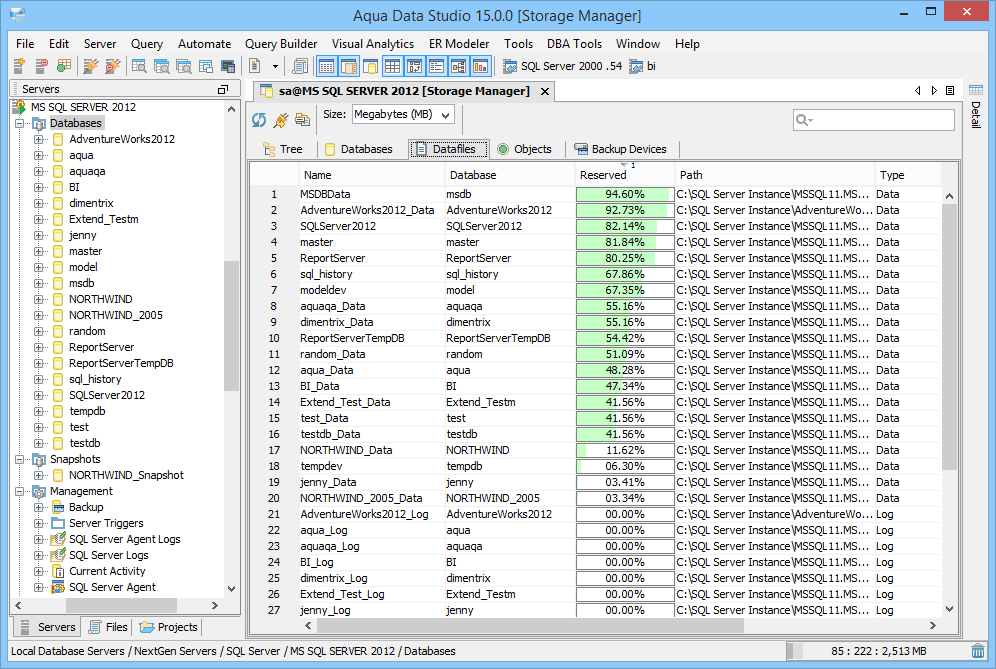Click the server group toolbar icon
Viewport: 996px width, 669px height.
(x=64, y=66)
